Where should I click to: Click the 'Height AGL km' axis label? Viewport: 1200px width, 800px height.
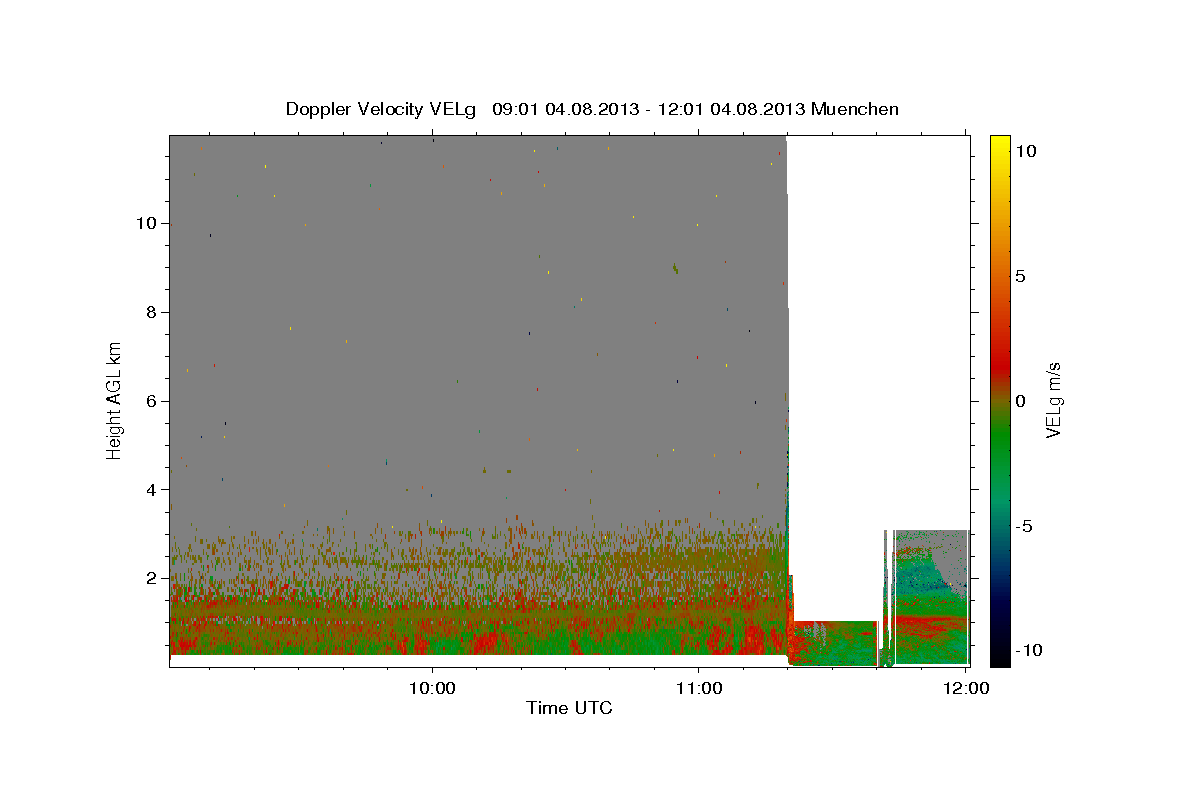click(115, 400)
